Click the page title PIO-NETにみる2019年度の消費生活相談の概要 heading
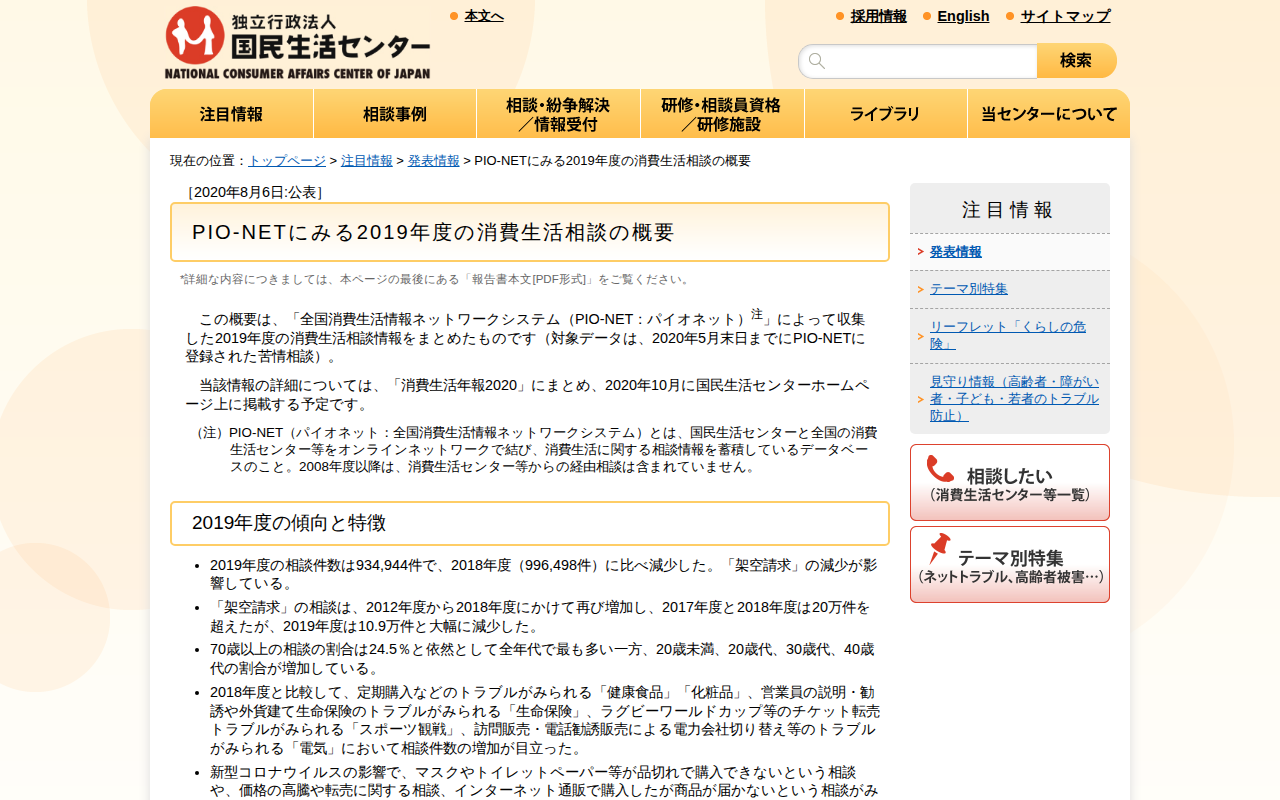The width and height of the screenshot is (1280, 800). (530, 232)
